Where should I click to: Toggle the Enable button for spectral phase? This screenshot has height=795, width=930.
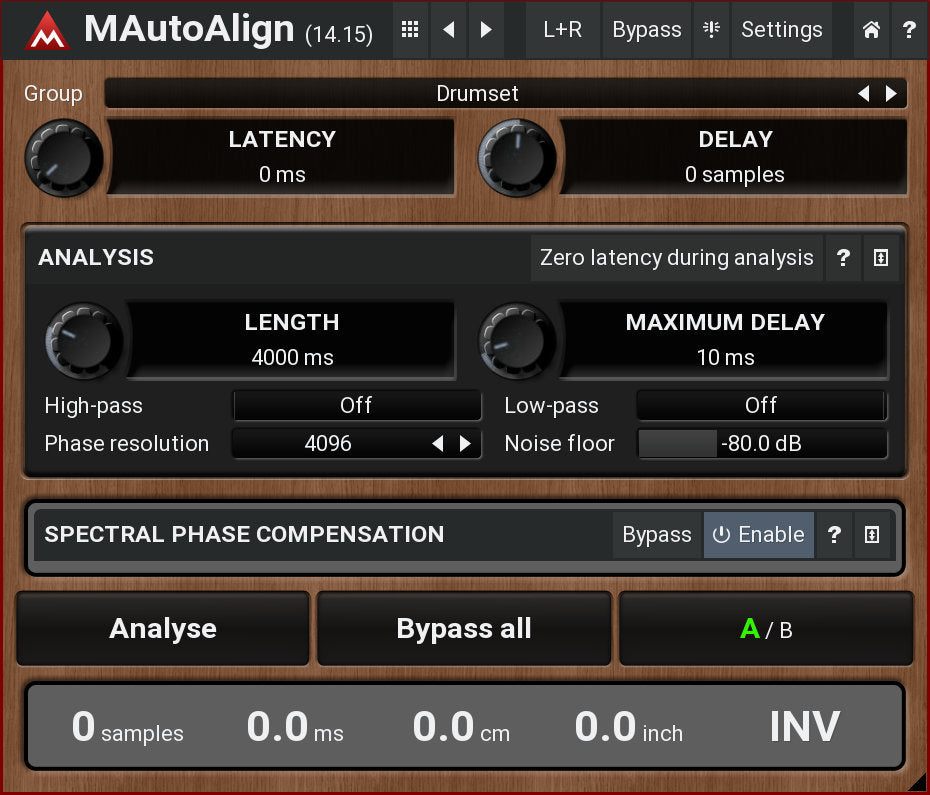tap(758, 535)
